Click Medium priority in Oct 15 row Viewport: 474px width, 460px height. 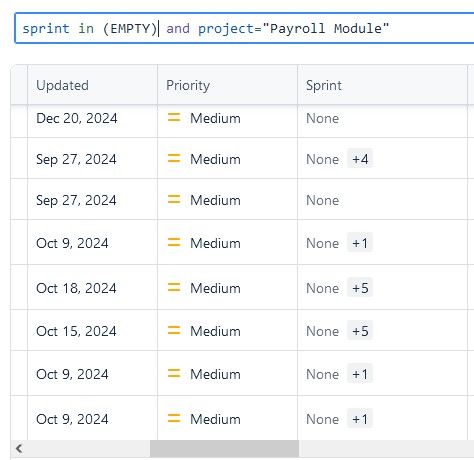[215, 331]
